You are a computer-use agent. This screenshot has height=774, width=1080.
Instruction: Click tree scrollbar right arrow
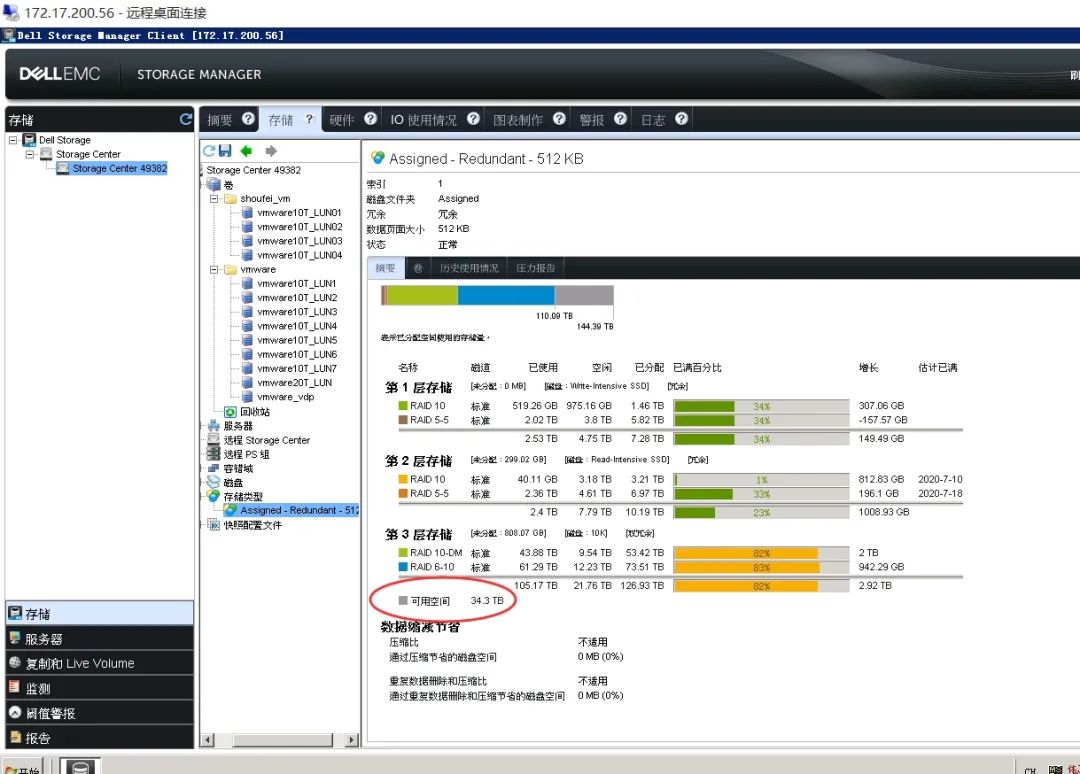point(352,740)
